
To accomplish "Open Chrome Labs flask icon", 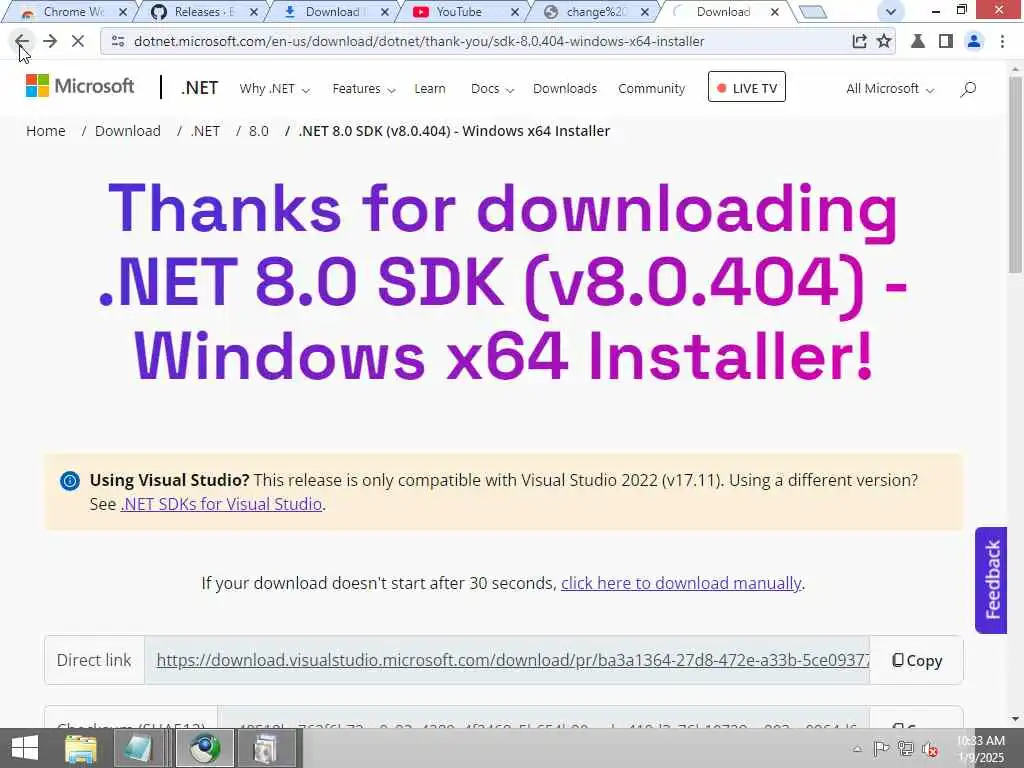I will (x=918, y=41).
